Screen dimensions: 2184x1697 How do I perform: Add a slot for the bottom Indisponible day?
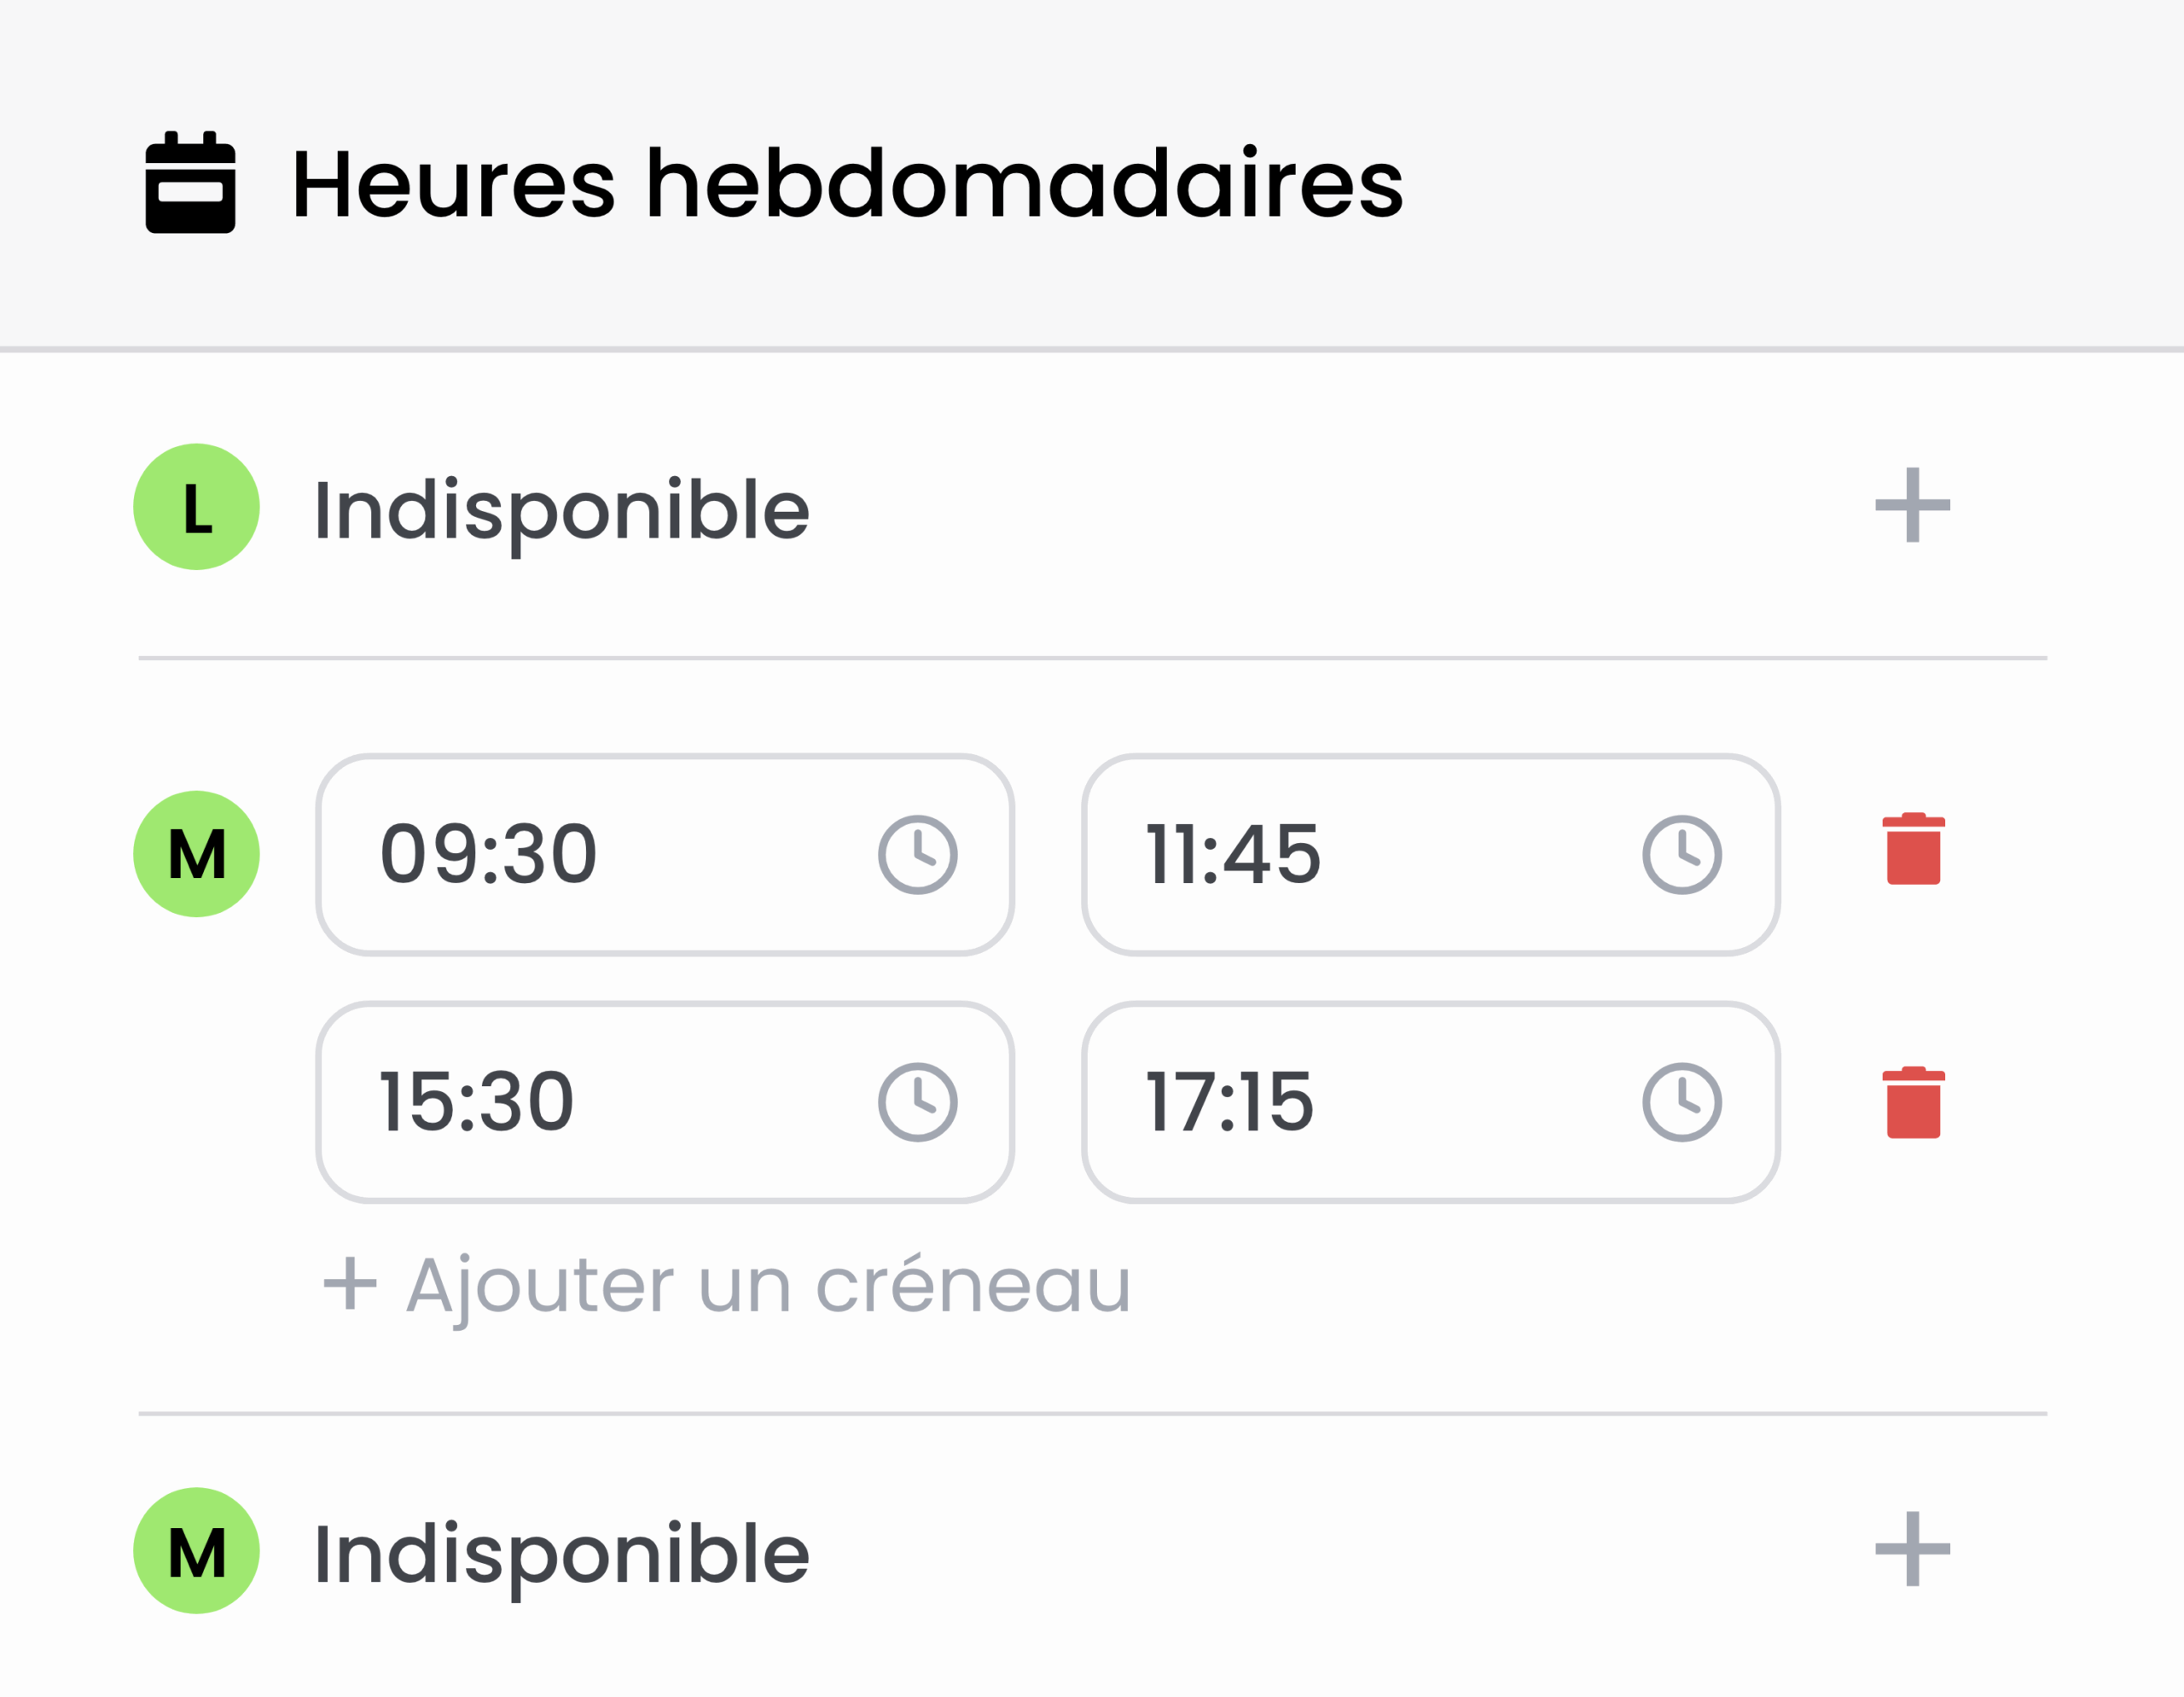[1912, 1549]
